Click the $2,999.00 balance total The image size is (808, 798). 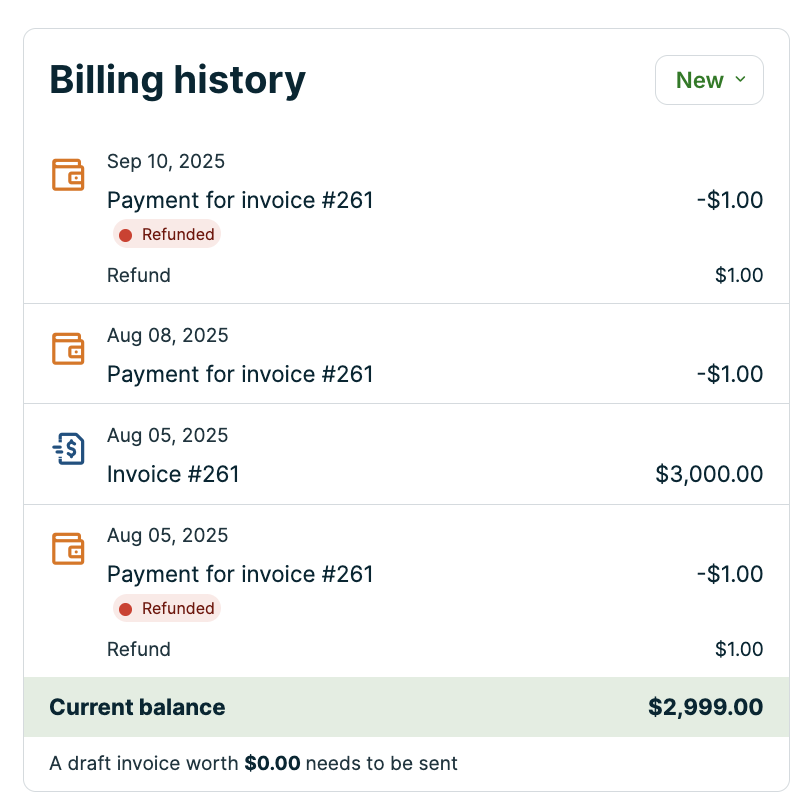[x=705, y=707]
